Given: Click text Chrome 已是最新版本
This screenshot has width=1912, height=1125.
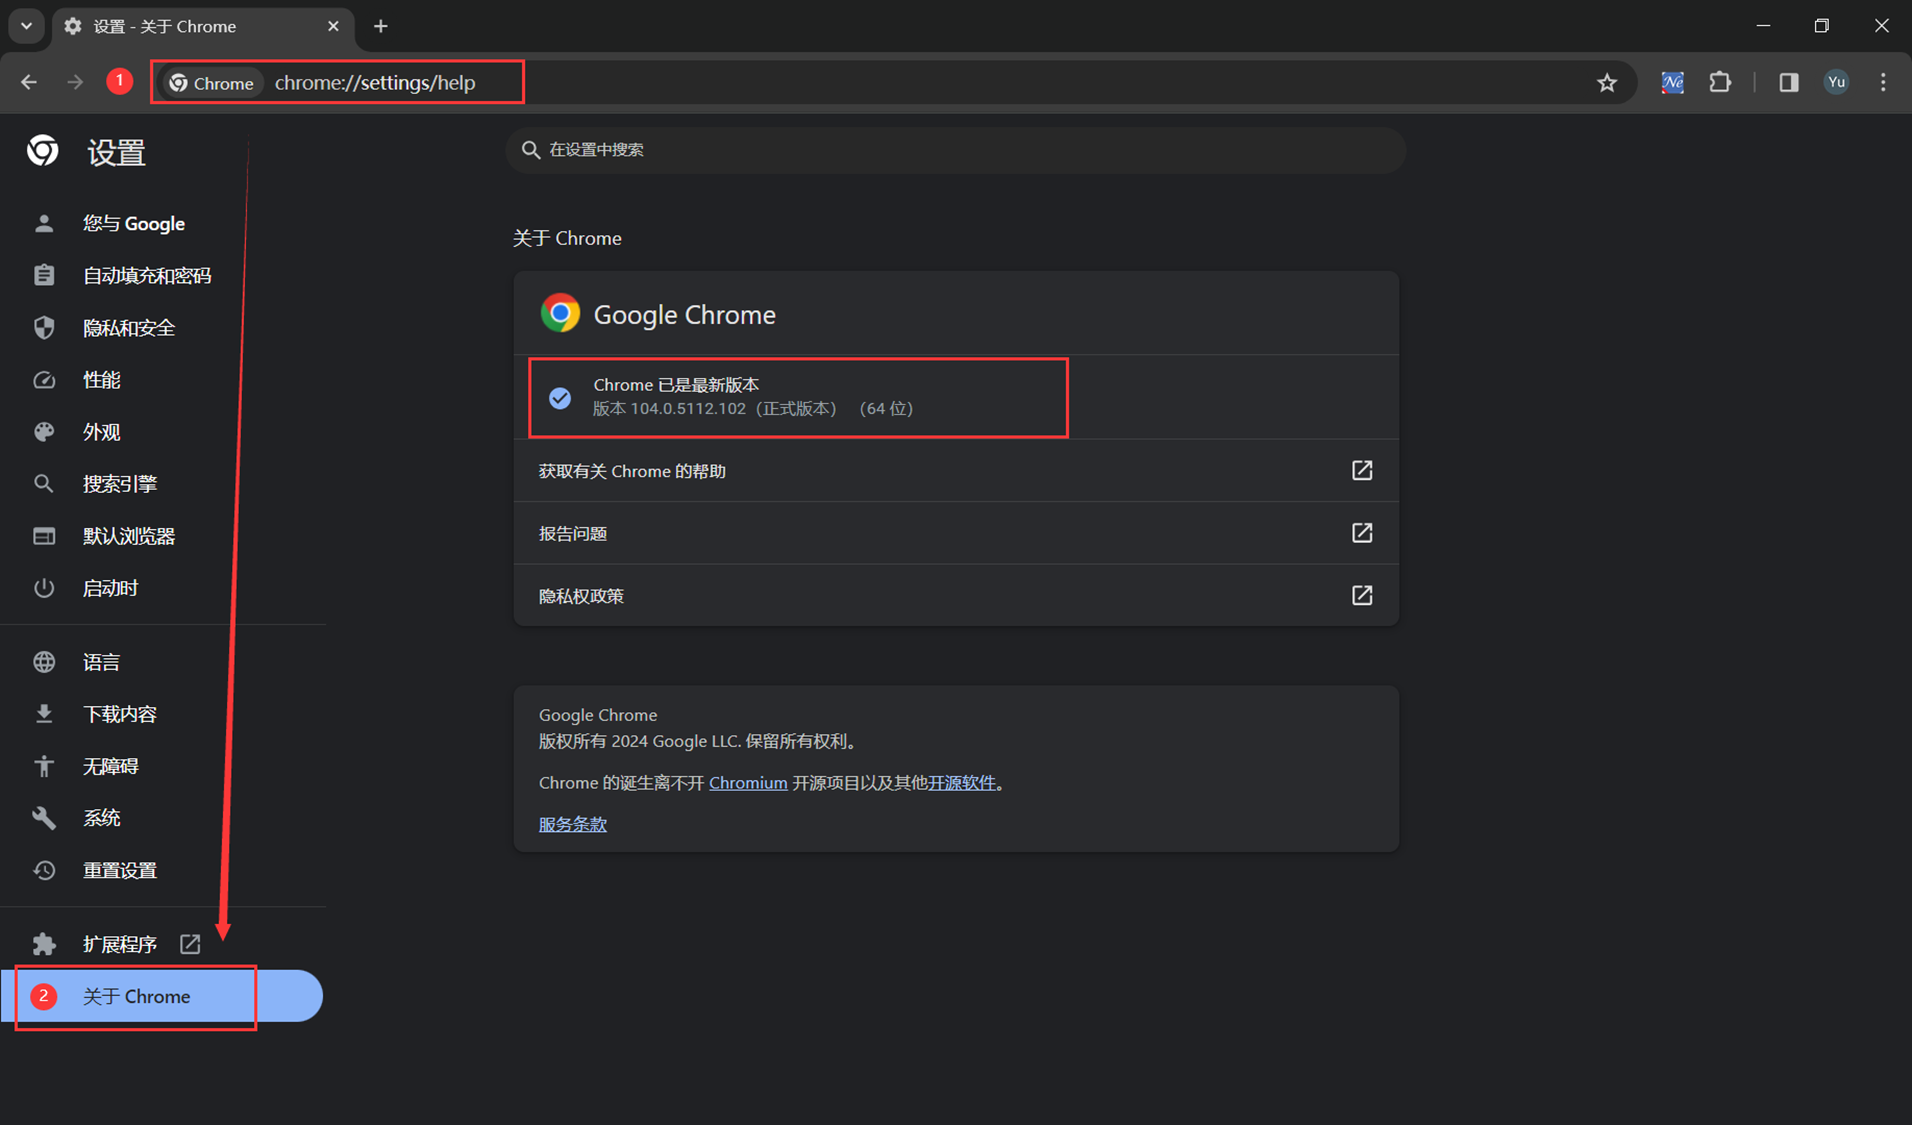Looking at the screenshot, I should point(676,385).
